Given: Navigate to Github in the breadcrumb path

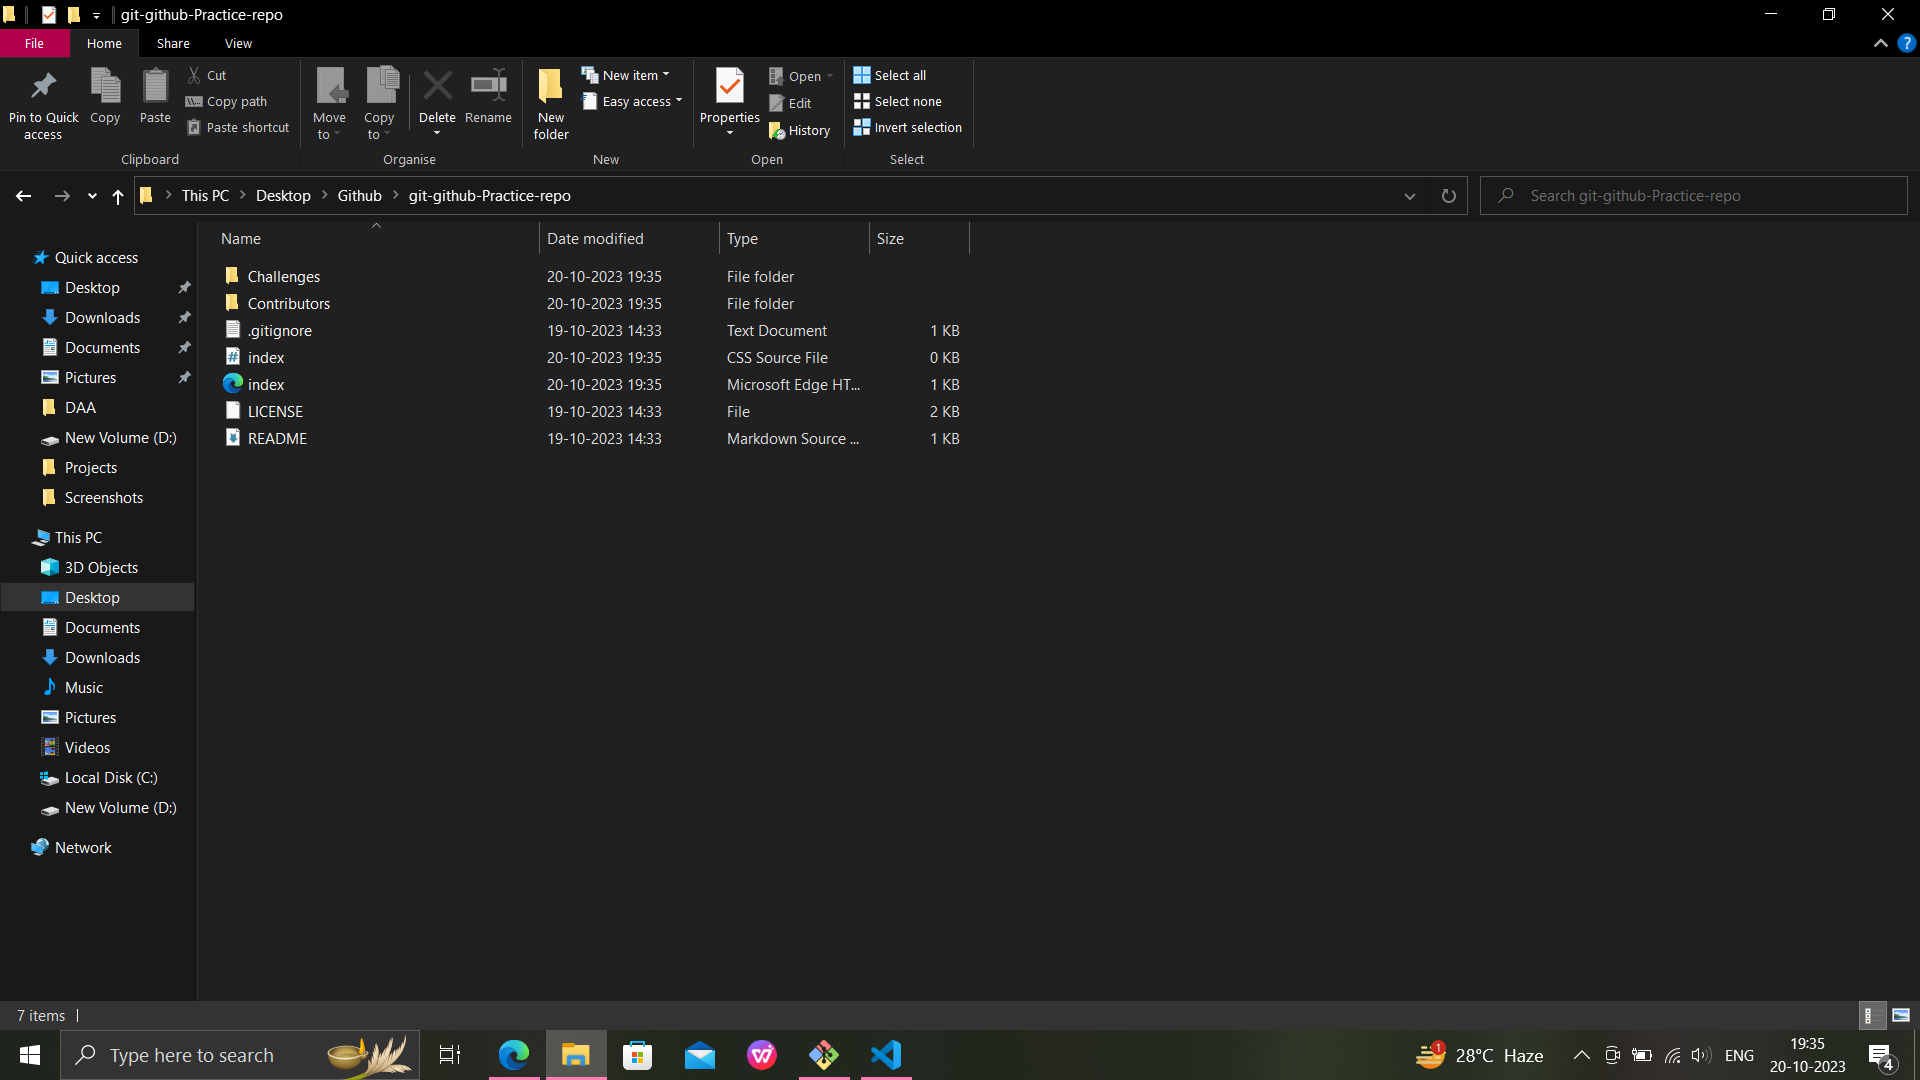Looking at the screenshot, I should click(x=359, y=196).
